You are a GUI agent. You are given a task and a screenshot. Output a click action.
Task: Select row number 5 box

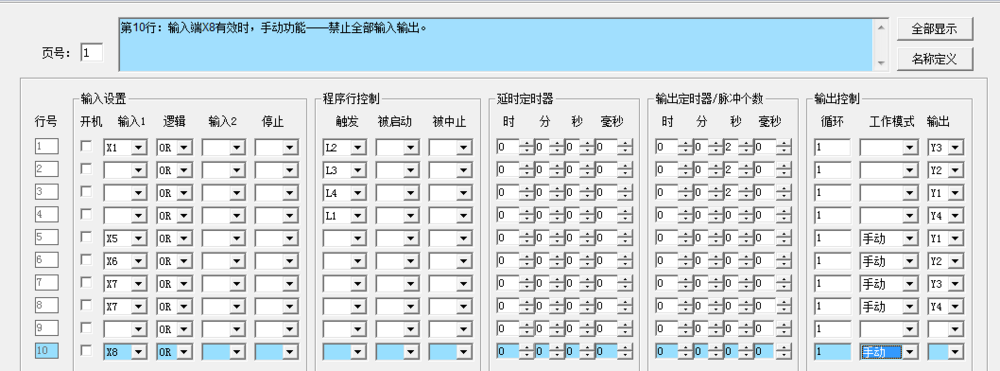(x=47, y=237)
